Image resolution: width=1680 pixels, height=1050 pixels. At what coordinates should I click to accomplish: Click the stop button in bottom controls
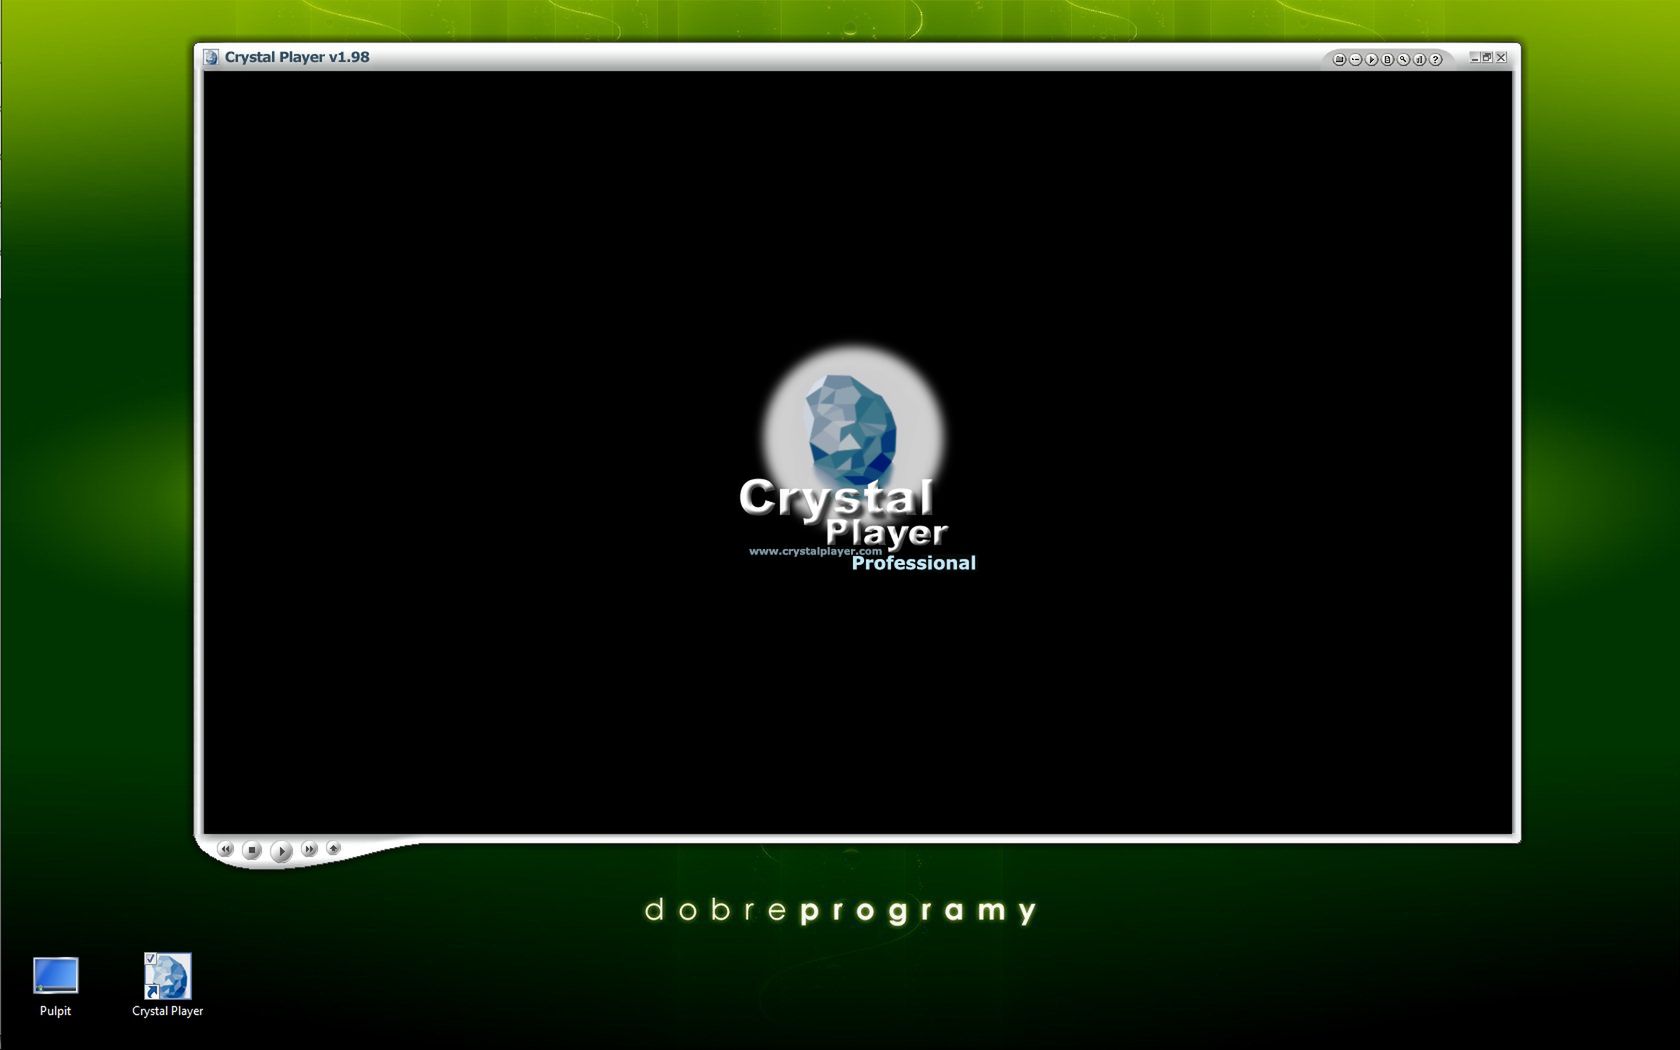click(252, 850)
